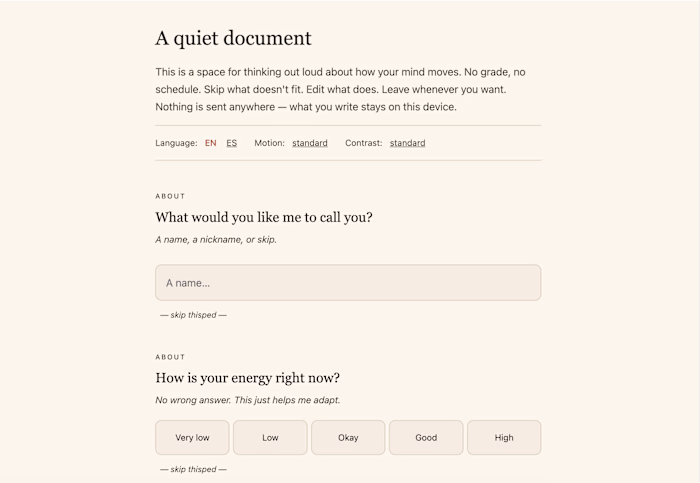Toggle the Contrast standard setting

[x=408, y=143]
